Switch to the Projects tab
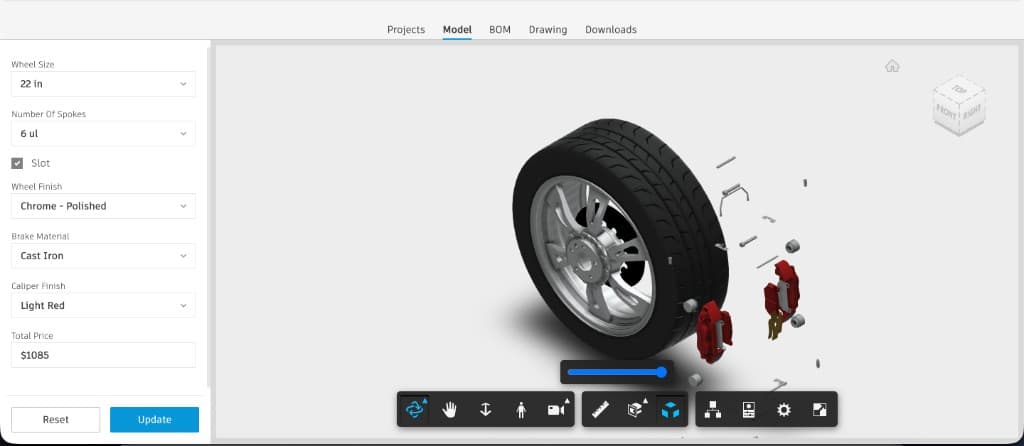Viewport: 1024px width, 446px height. [406, 29]
